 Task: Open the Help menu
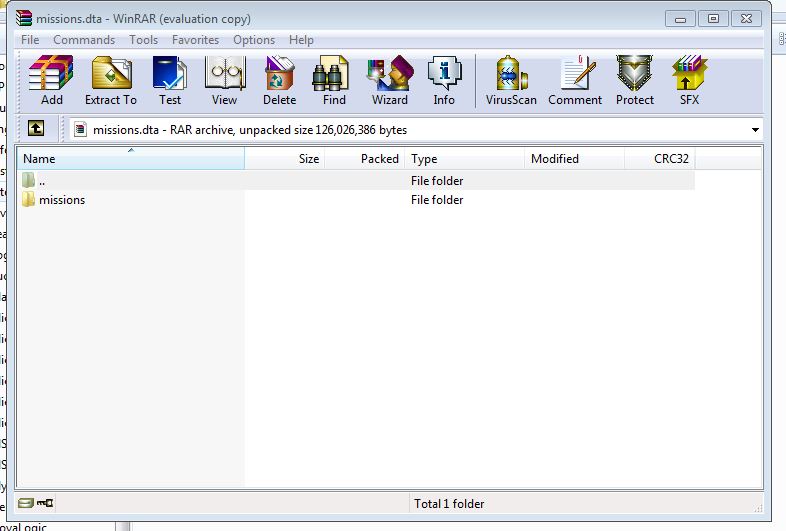point(301,40)
